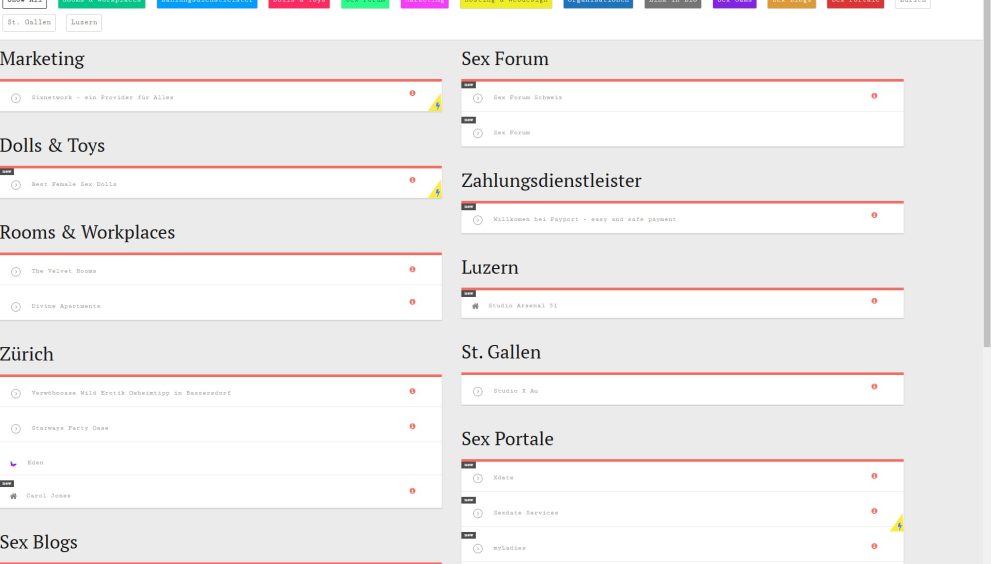Open the Sex Forum Schweiz link
Viewport: 991px width, 564px height.
click(527, 98)
